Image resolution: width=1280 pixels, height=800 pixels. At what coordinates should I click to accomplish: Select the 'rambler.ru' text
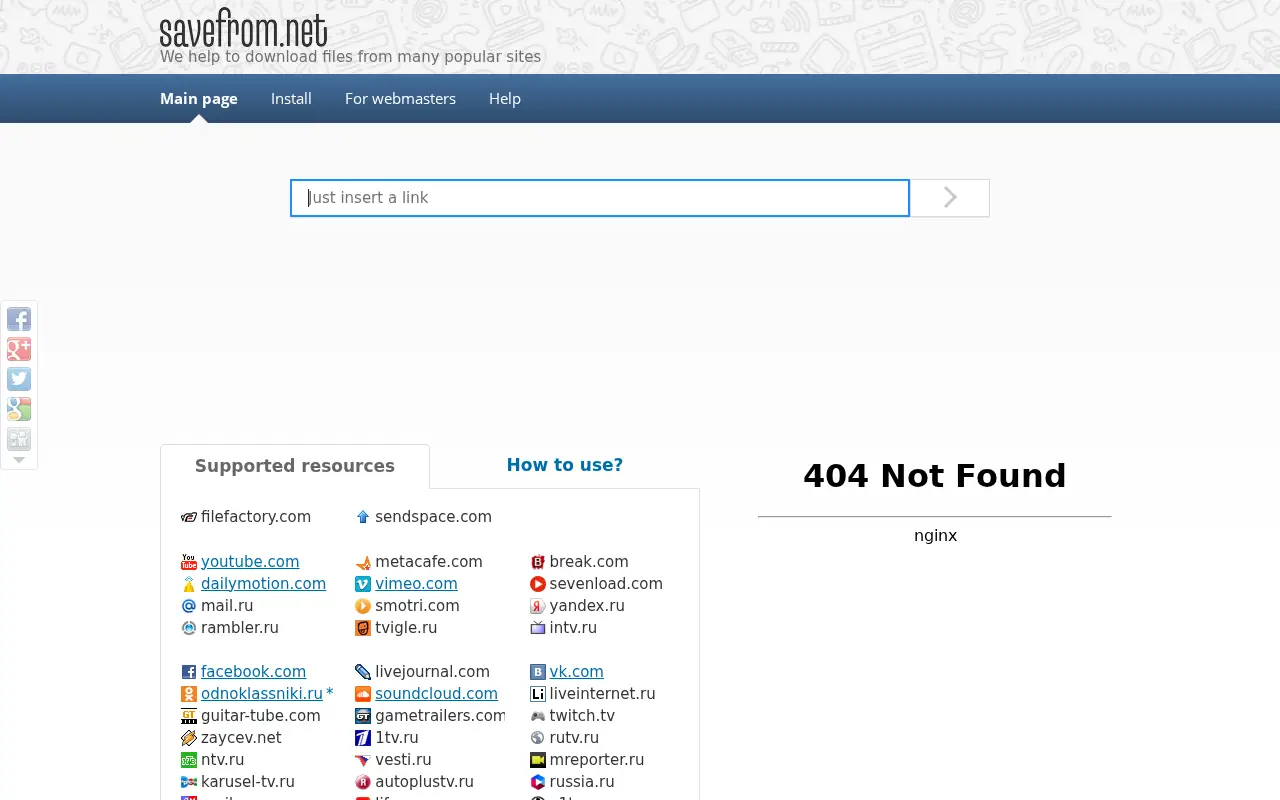click(240, 628)
